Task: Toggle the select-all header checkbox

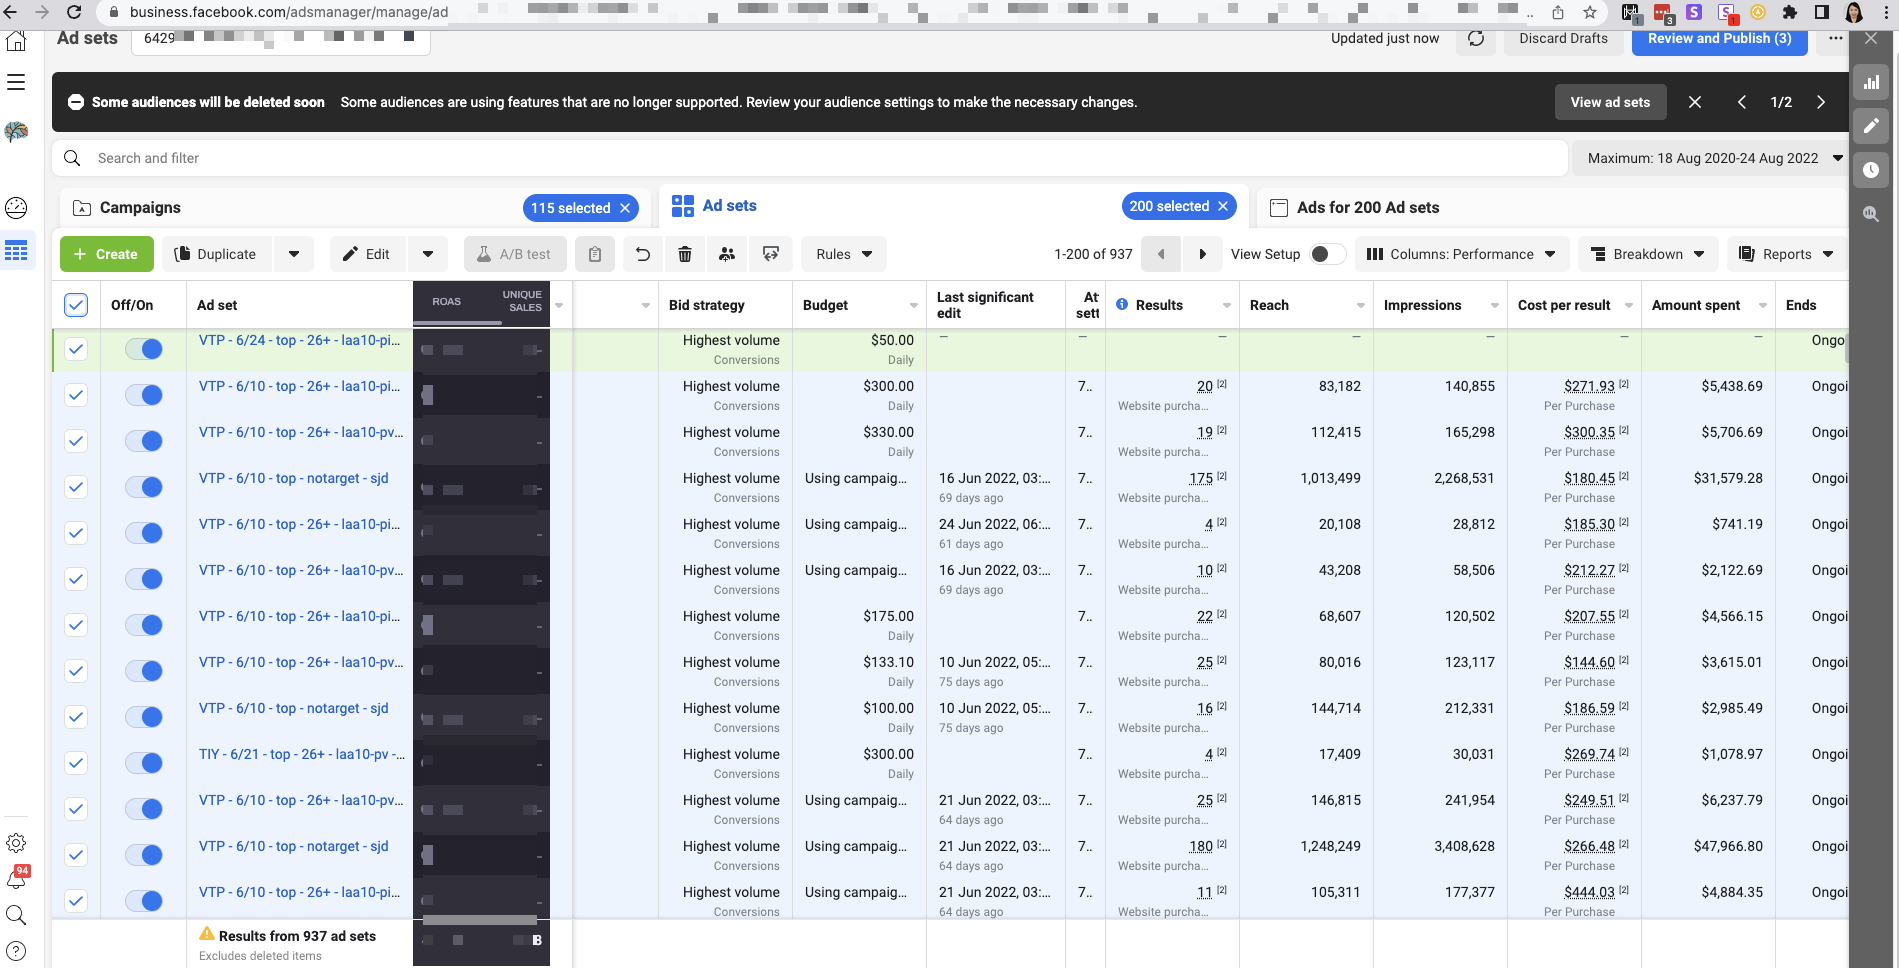Action: [76, 305]
